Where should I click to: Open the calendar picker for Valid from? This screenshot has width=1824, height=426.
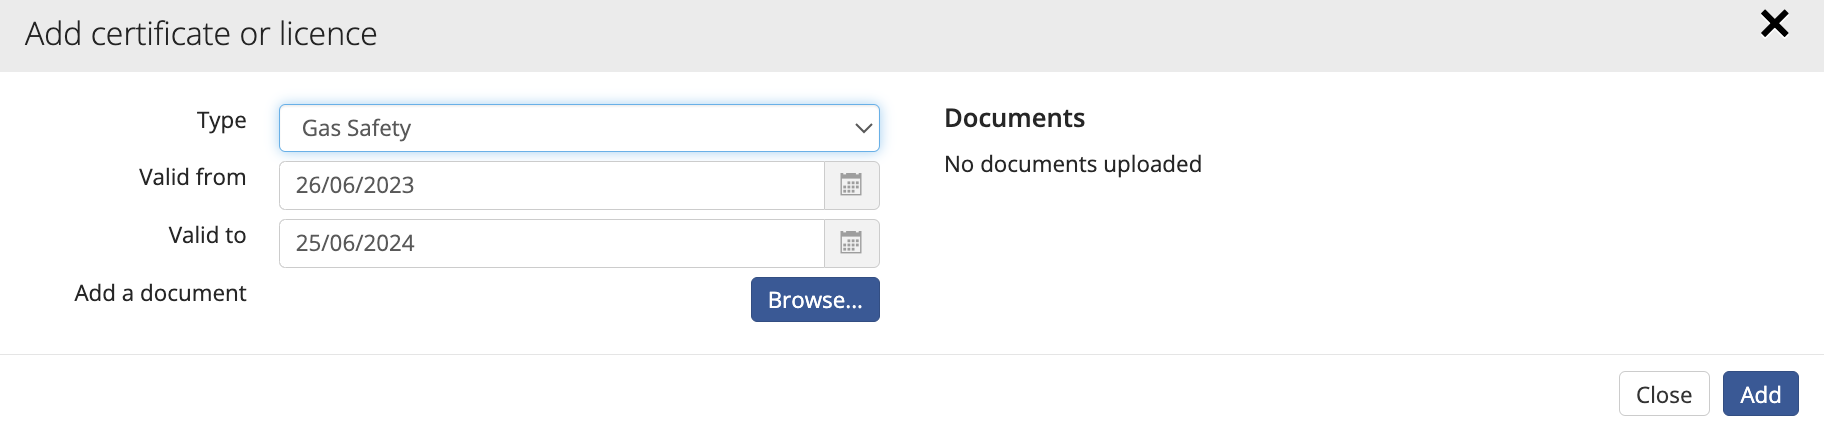click(851, 185)
